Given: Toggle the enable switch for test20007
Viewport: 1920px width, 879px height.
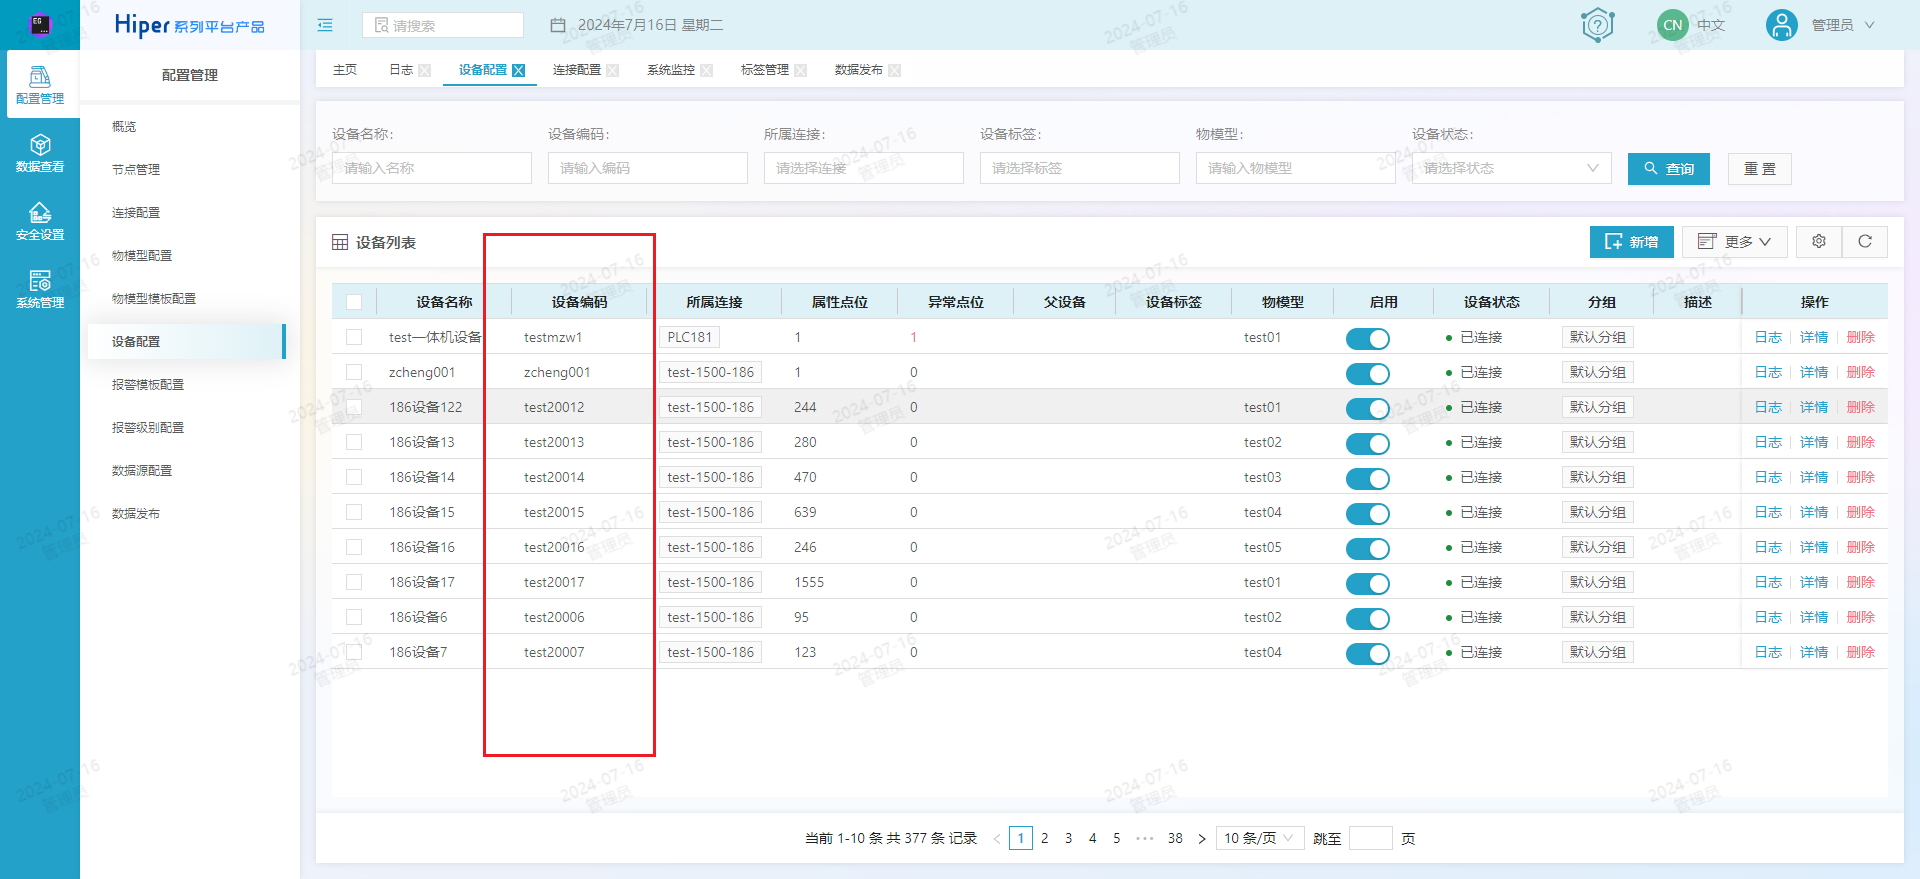Looking at the screenshot, I should 1367,653.
